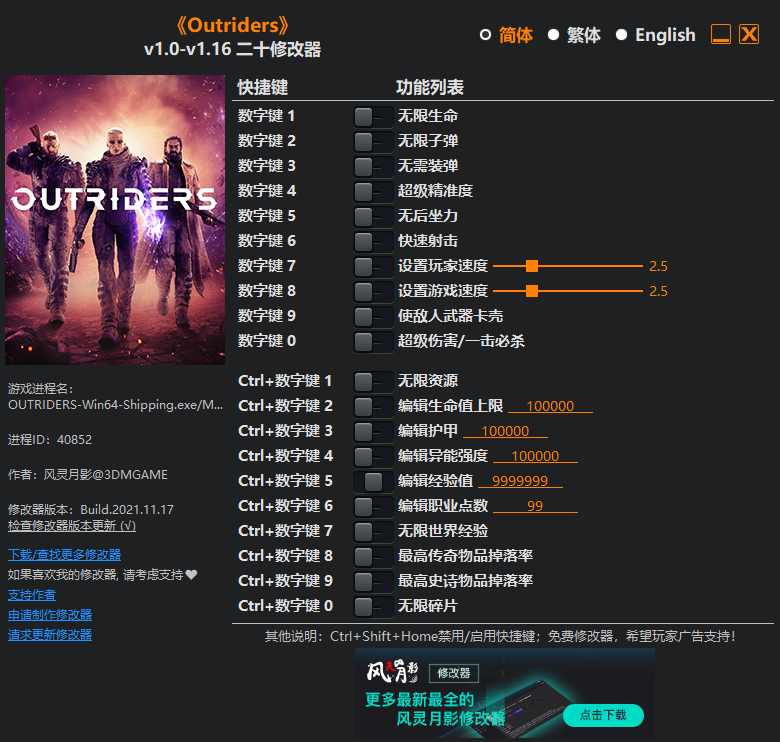
Task: Turn on 无后坐力 switch
Action: tap(373, 217)
